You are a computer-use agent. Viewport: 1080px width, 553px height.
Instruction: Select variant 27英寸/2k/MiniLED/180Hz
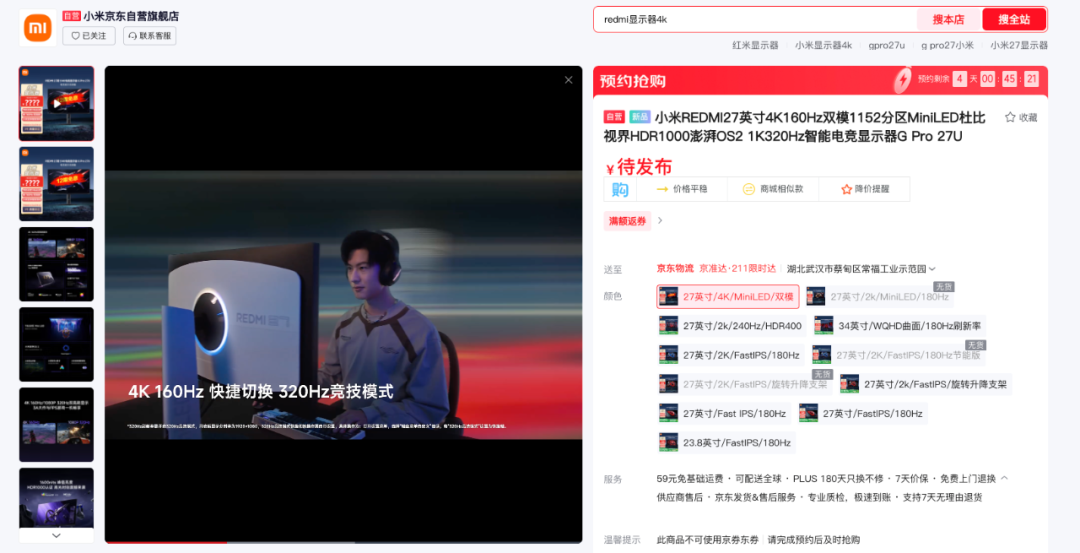(880, 297)
